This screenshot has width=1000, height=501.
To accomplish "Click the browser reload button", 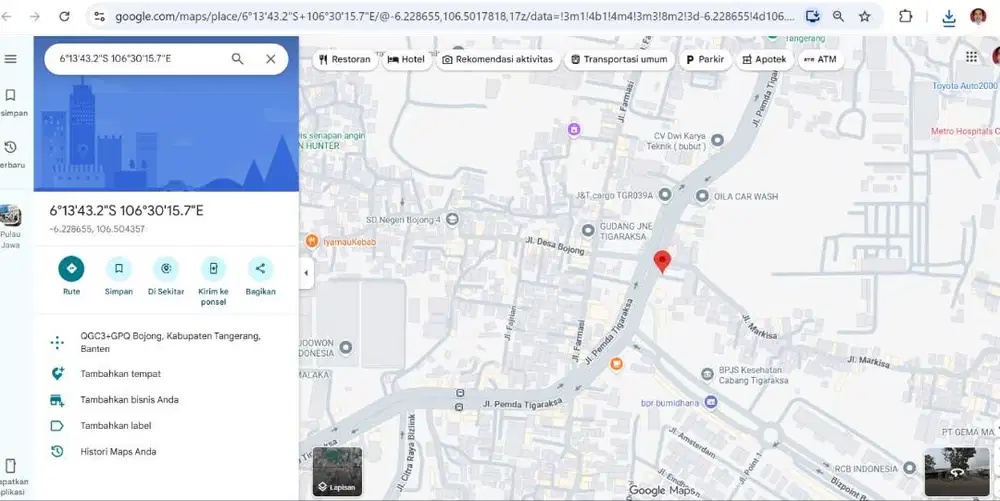I will [64, 17].
